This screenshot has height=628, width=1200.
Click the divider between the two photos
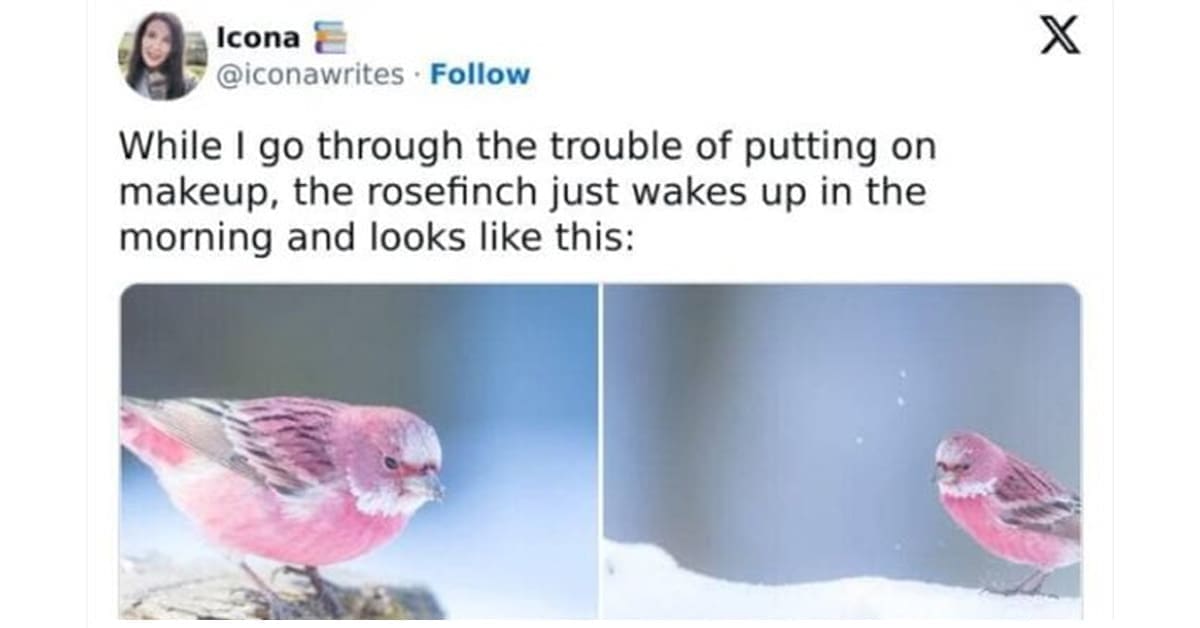click(x=600, y=451)
